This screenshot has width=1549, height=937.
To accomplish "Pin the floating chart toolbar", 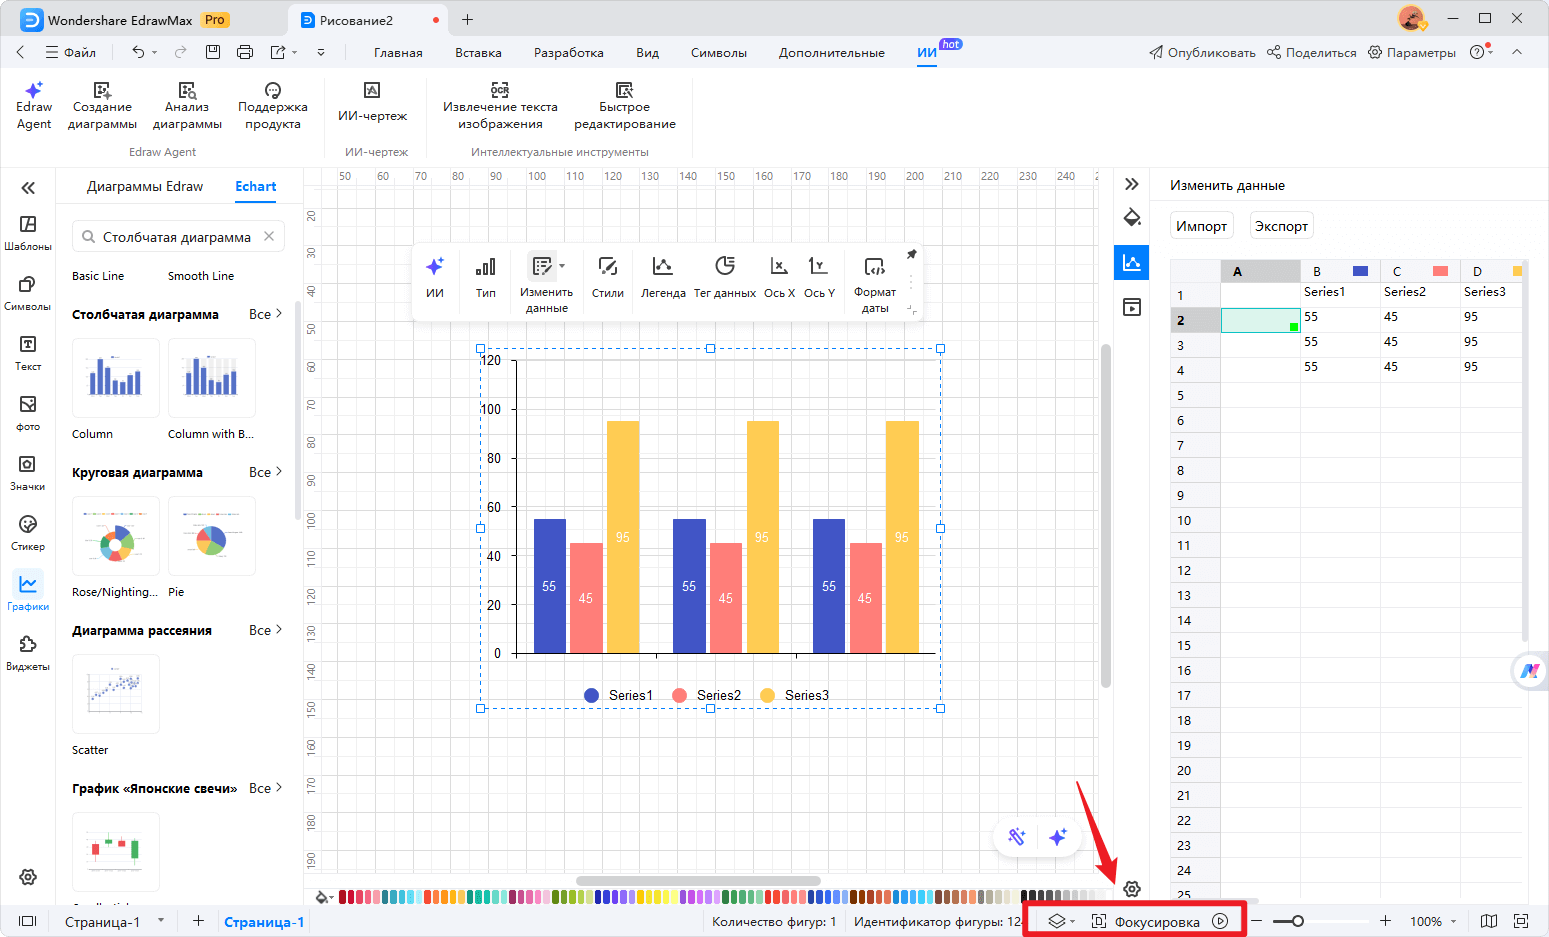I will point(911,255).
